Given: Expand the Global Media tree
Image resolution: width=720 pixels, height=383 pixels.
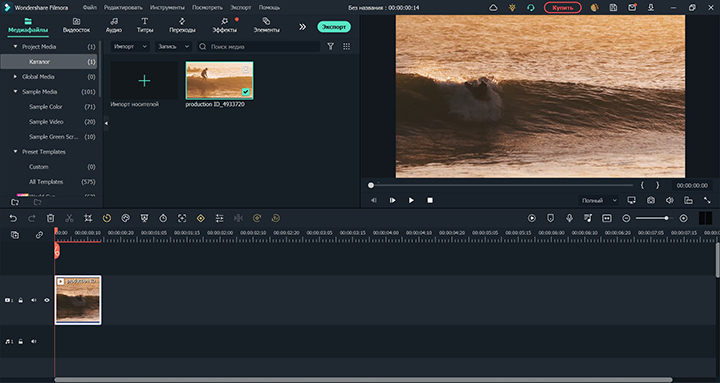Looking at the screenshot, I should pos(15,77).
